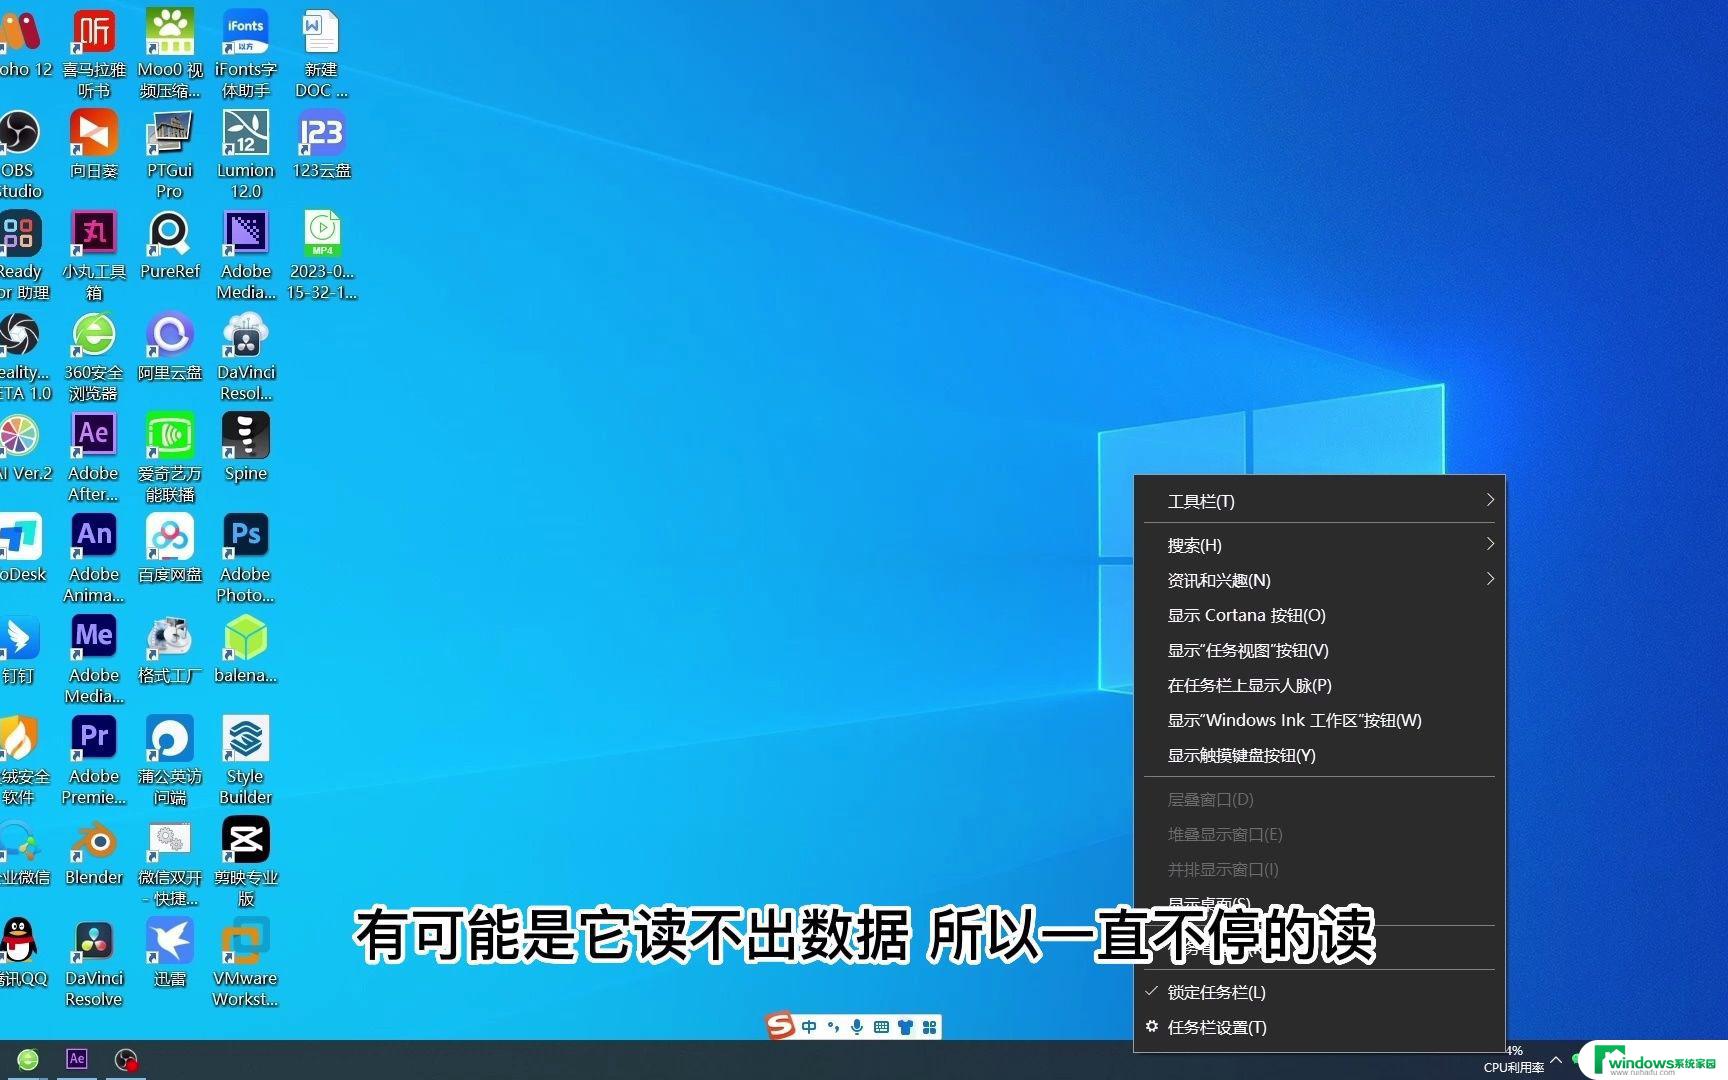Open the 喜马拉雅听书 desktop icon
This screenshot has width=1728, height=1080.
[94, 54]
